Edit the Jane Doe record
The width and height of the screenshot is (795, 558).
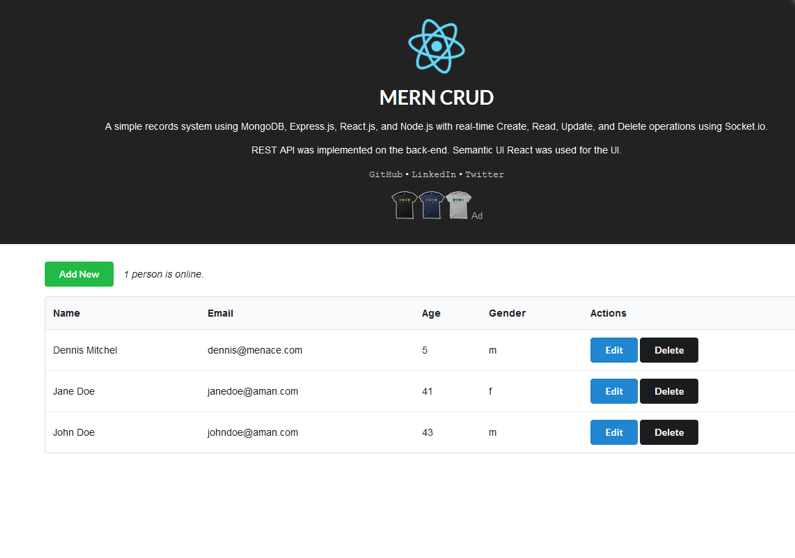tap(613, 391)
